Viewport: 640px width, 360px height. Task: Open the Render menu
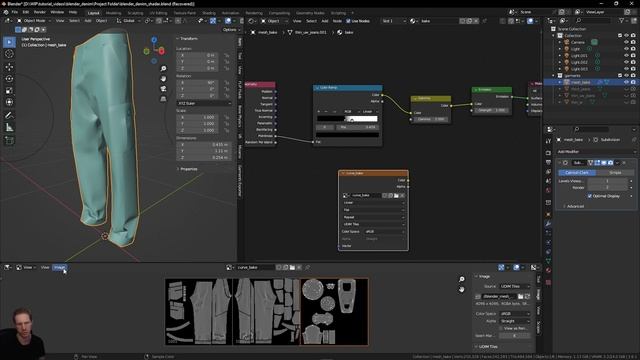click(x=40, y=12)
